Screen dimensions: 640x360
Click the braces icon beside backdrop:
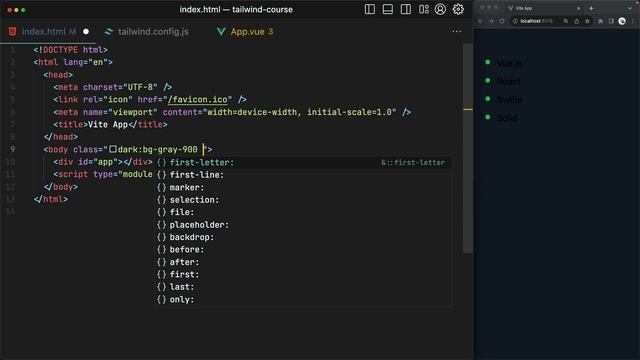click(162, 237)
